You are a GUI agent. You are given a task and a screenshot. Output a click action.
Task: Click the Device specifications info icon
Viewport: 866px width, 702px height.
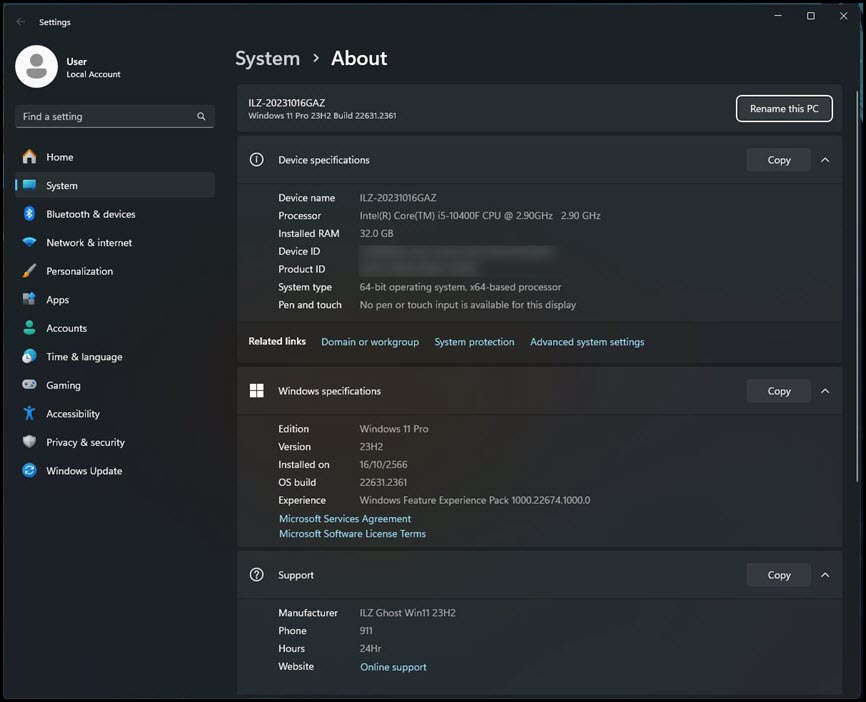(x=256, y=160)
